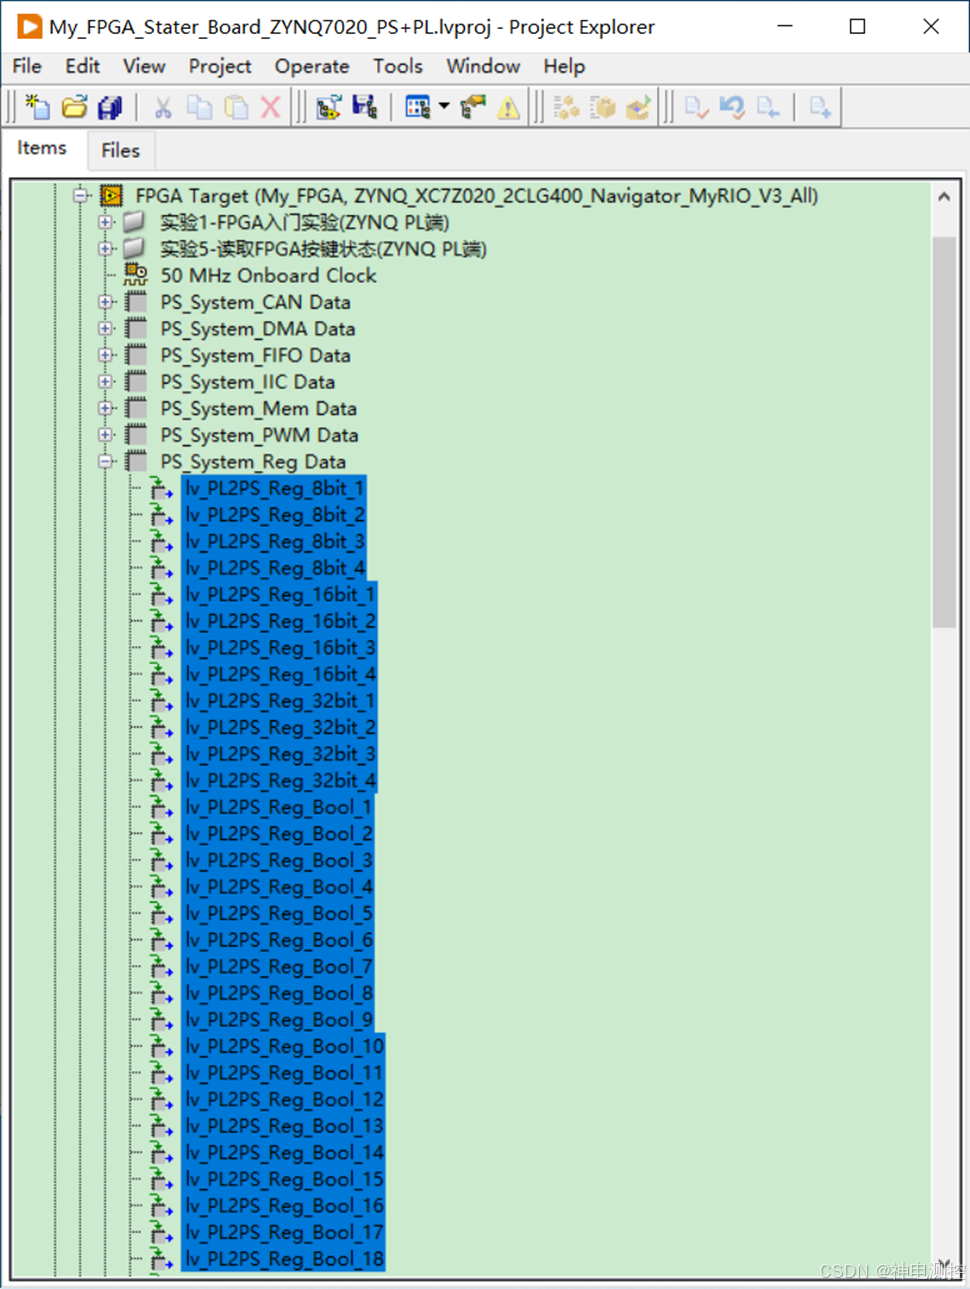Open the Operate menu
The width and height of the screenshot is (970, 1289).
pos(312,66)
